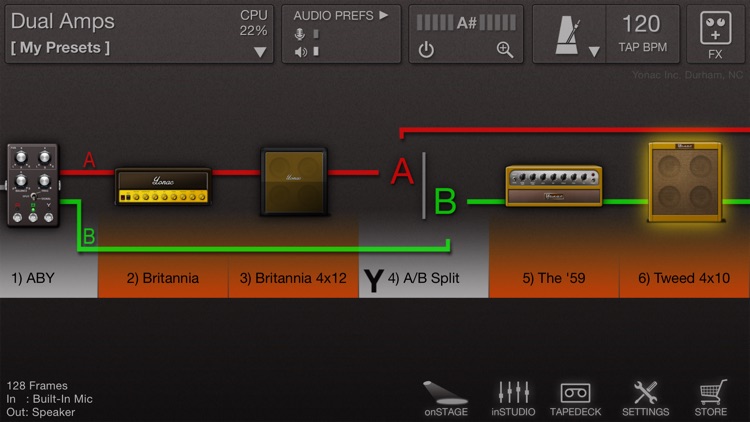Toggle the left footswitch on ABY pedal
750x422 pixels.
[17, 218]
